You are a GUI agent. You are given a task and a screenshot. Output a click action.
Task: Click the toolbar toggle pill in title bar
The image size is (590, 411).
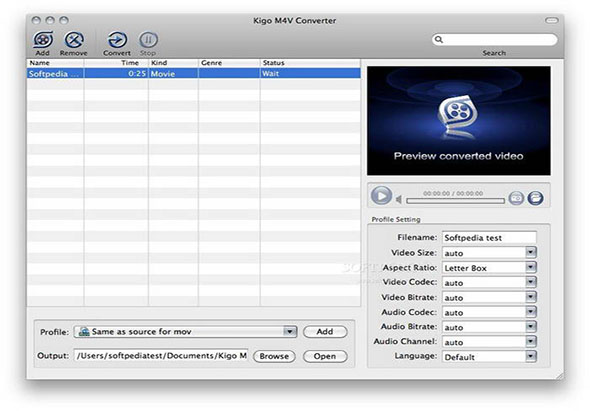click(x=551, y=20)
